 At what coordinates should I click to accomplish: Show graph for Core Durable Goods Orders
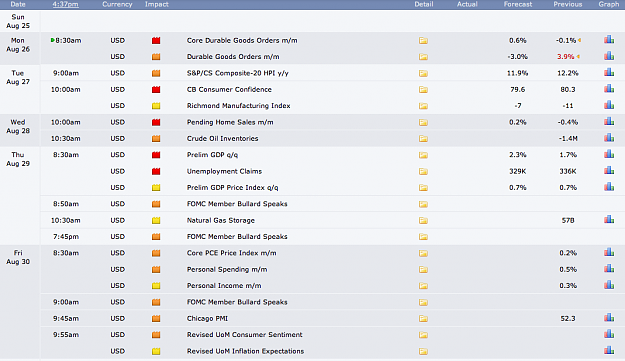coord(609,39)
